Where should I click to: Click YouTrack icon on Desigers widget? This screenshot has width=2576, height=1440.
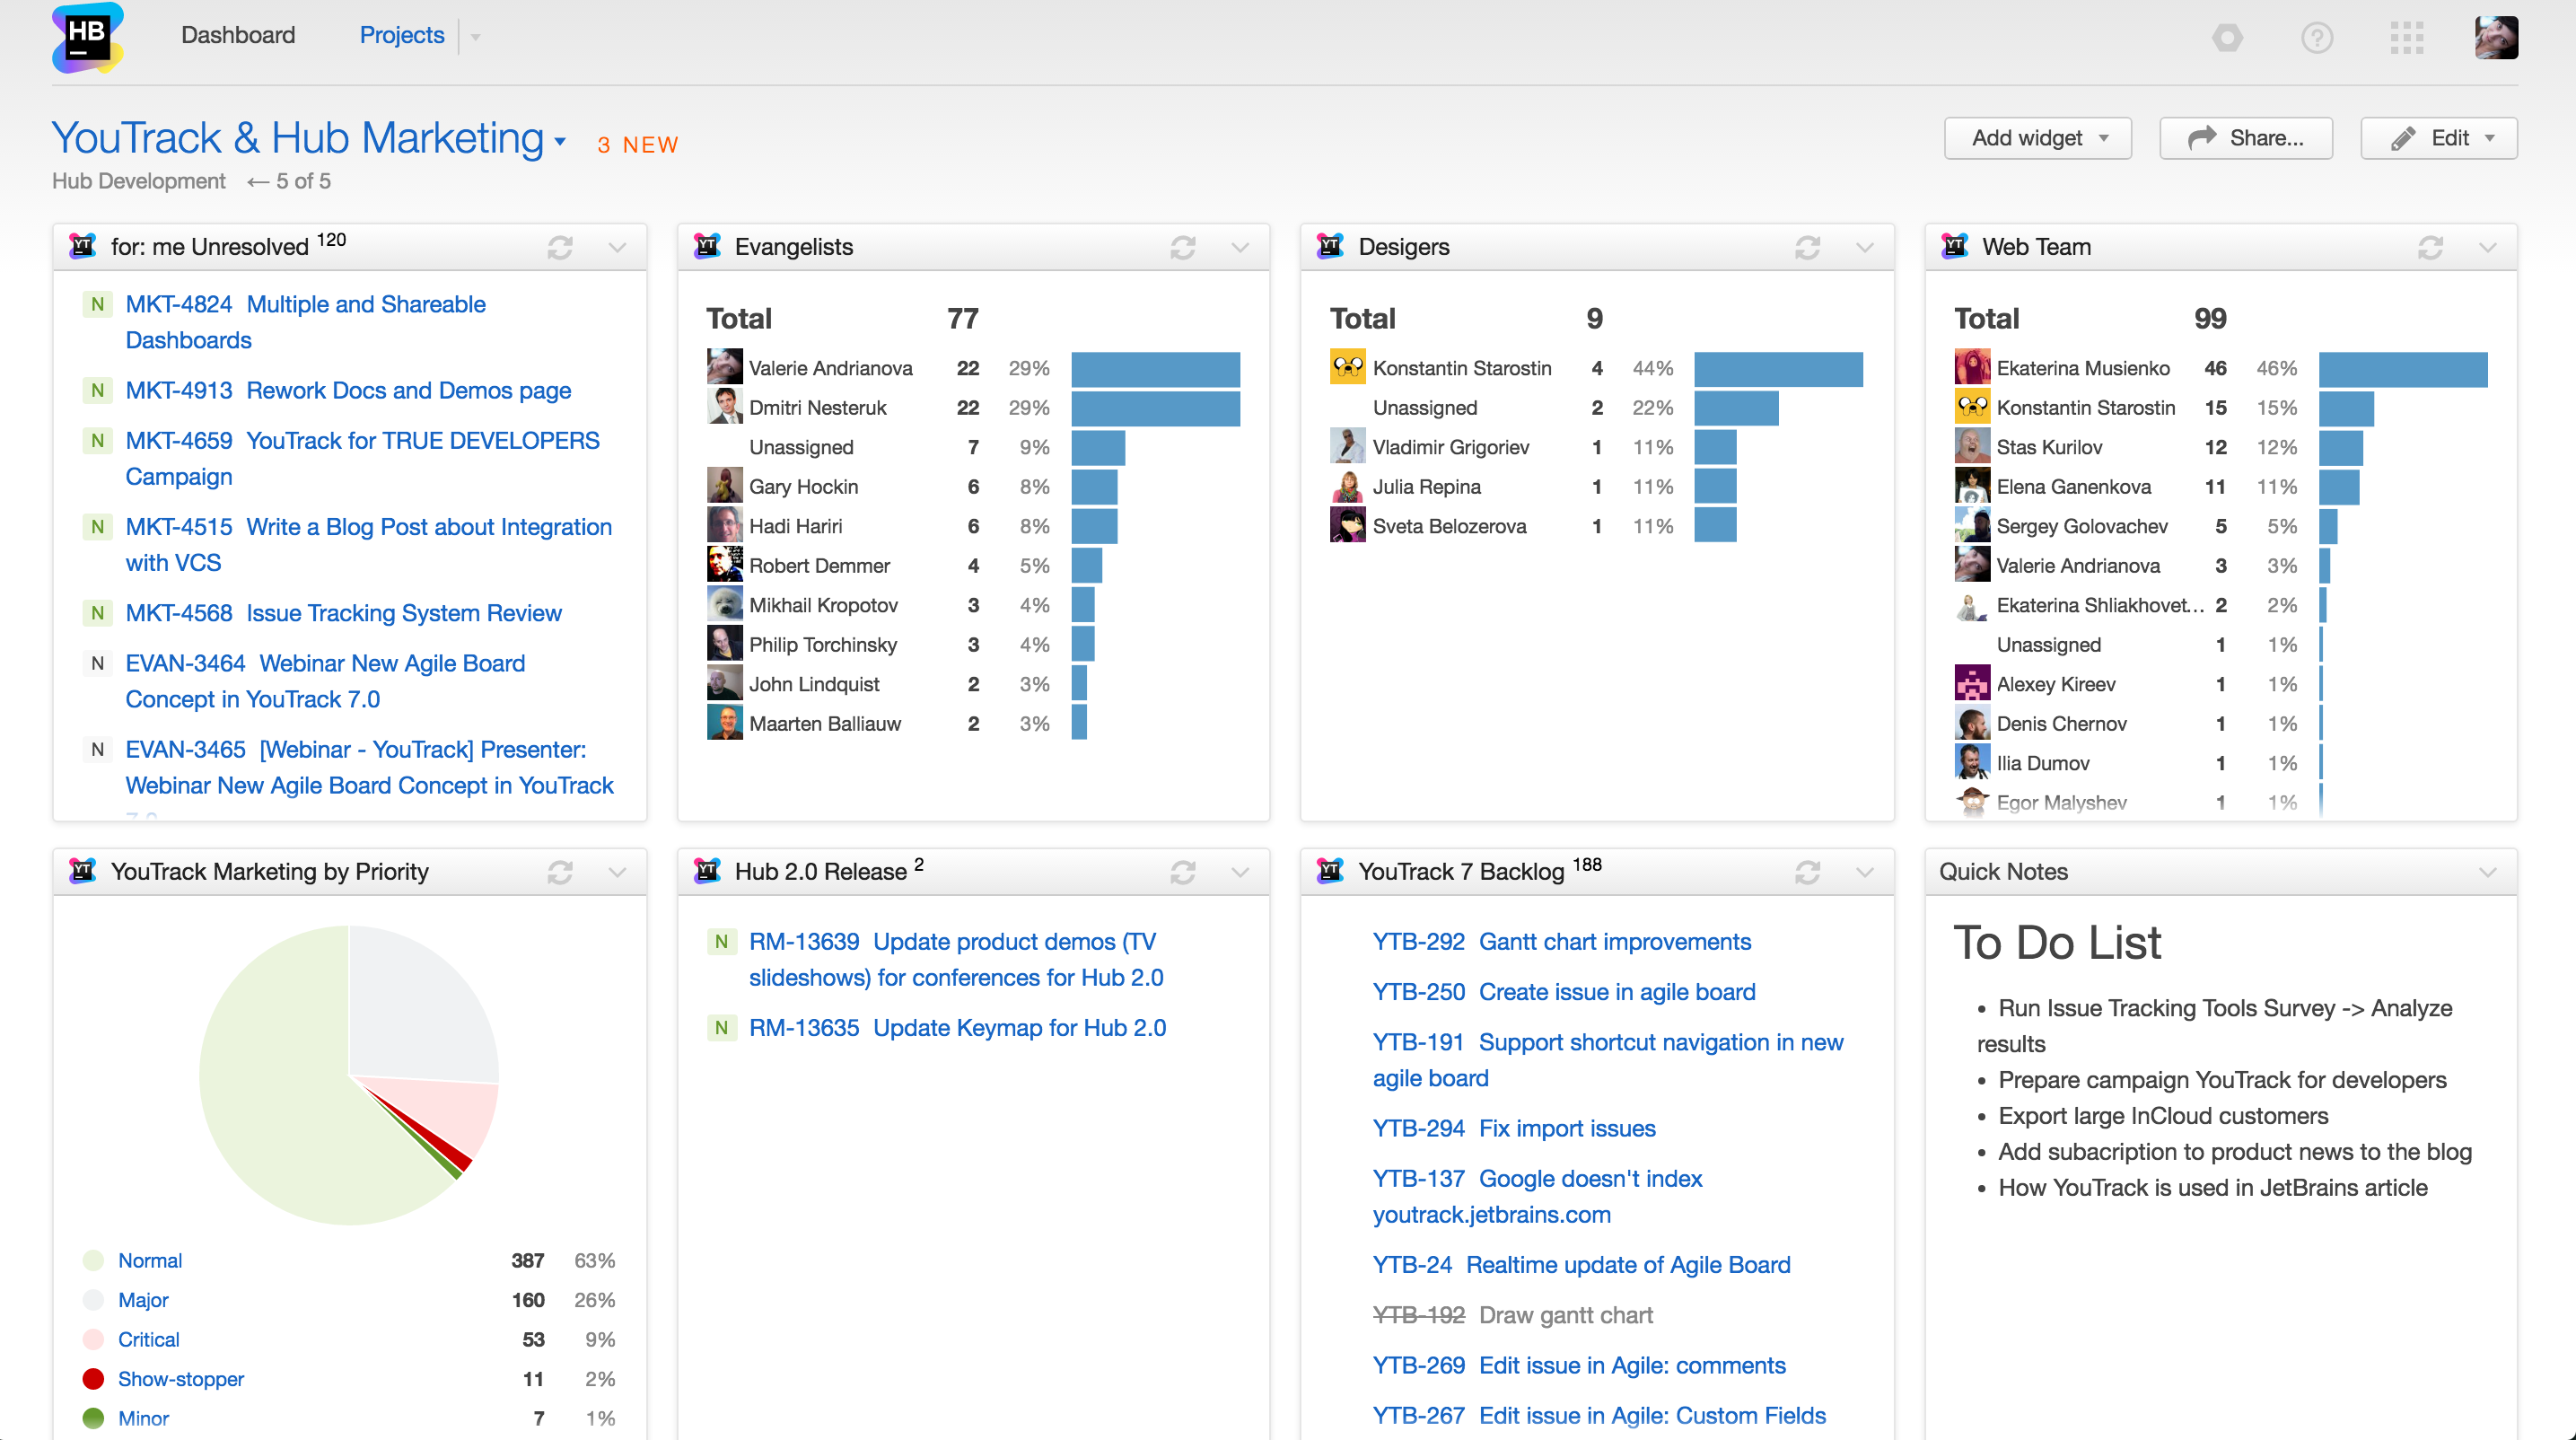(x=1330, y=246)
